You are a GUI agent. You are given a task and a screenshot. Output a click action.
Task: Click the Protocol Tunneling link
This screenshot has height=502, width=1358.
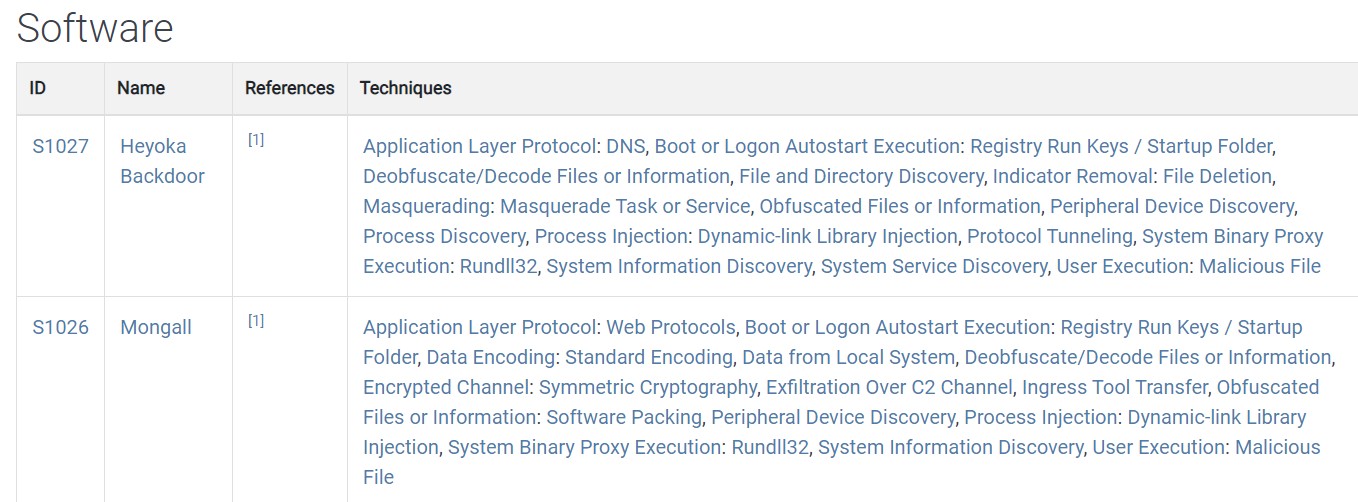click(x=1050, y=236)
